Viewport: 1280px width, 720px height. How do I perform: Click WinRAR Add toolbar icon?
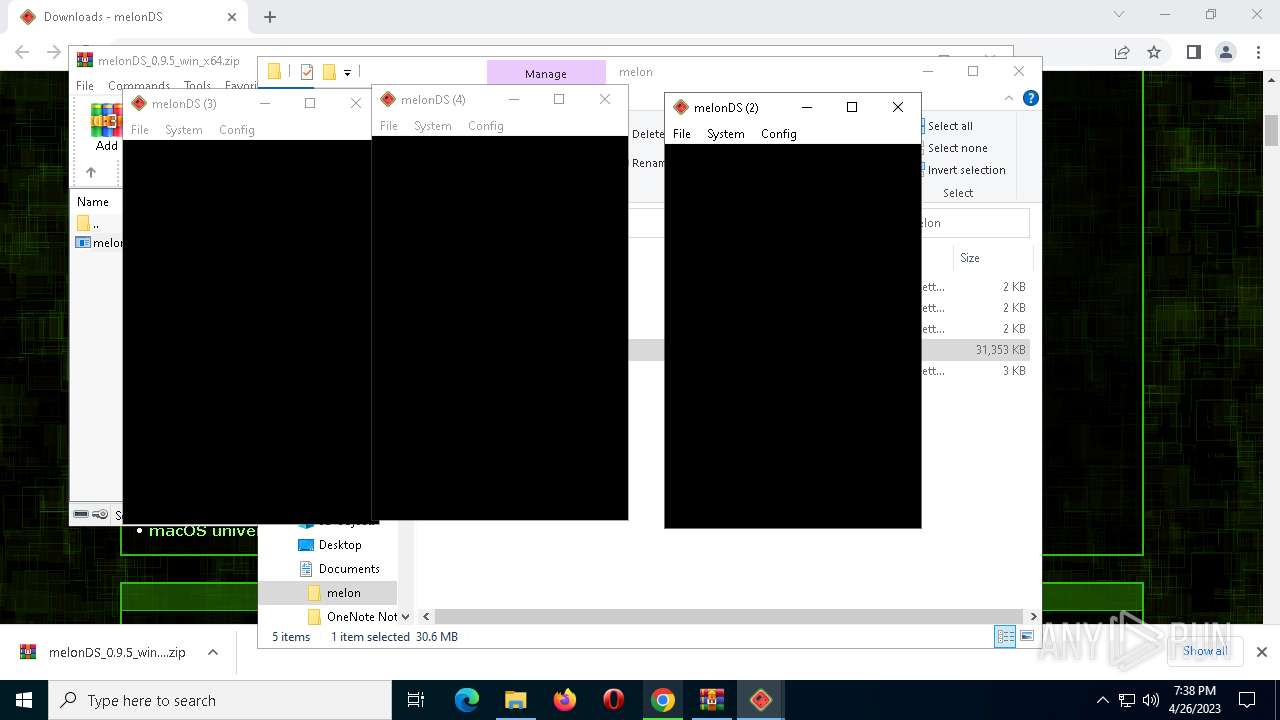pos(106,127)
